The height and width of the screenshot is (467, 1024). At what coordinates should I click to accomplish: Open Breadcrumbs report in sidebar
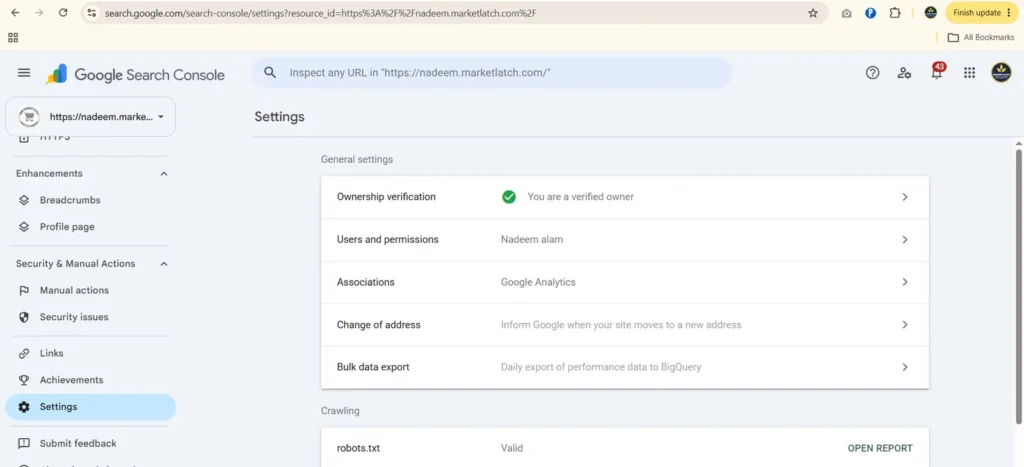(70, 201)
